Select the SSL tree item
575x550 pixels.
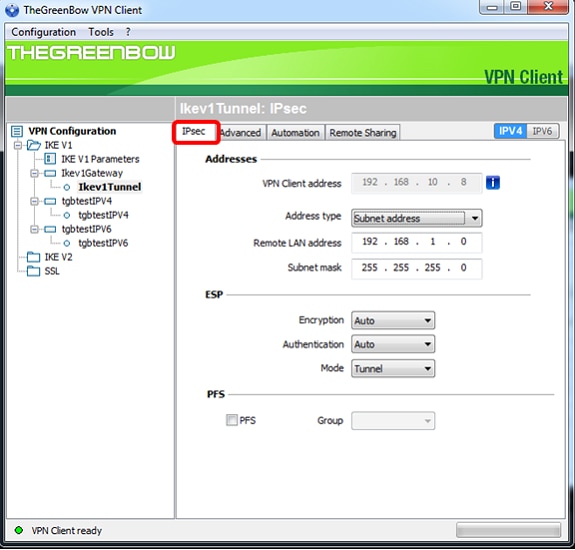click(52, 271)
